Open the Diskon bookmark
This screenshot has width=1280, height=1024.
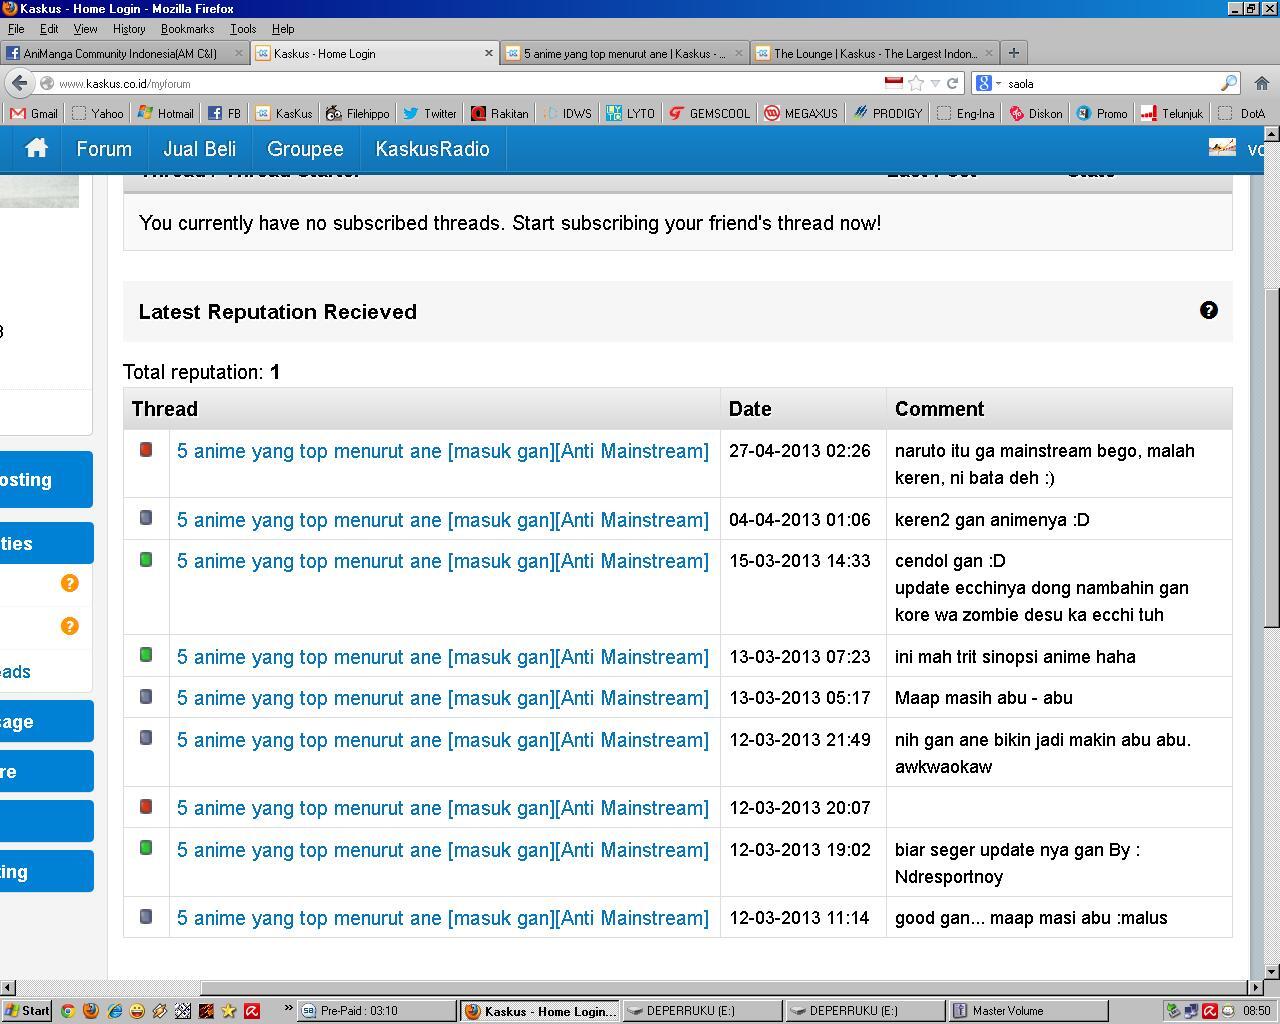[x=1035, y=113]
